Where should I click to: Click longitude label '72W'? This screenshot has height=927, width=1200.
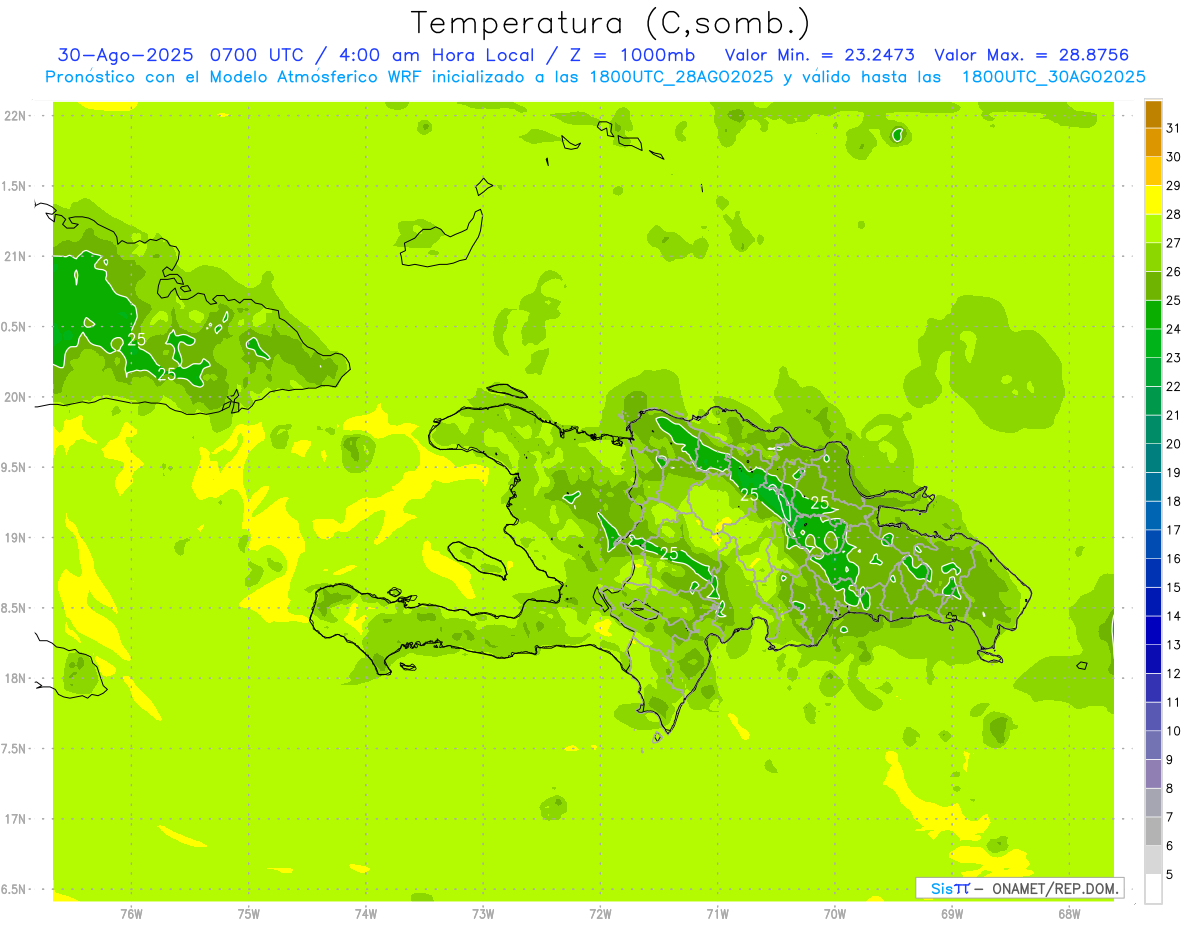[600, 913]
